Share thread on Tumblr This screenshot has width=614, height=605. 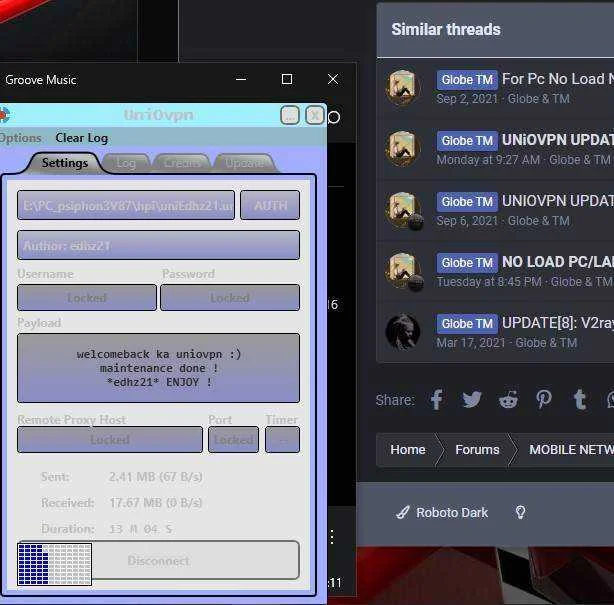(580, 399)
